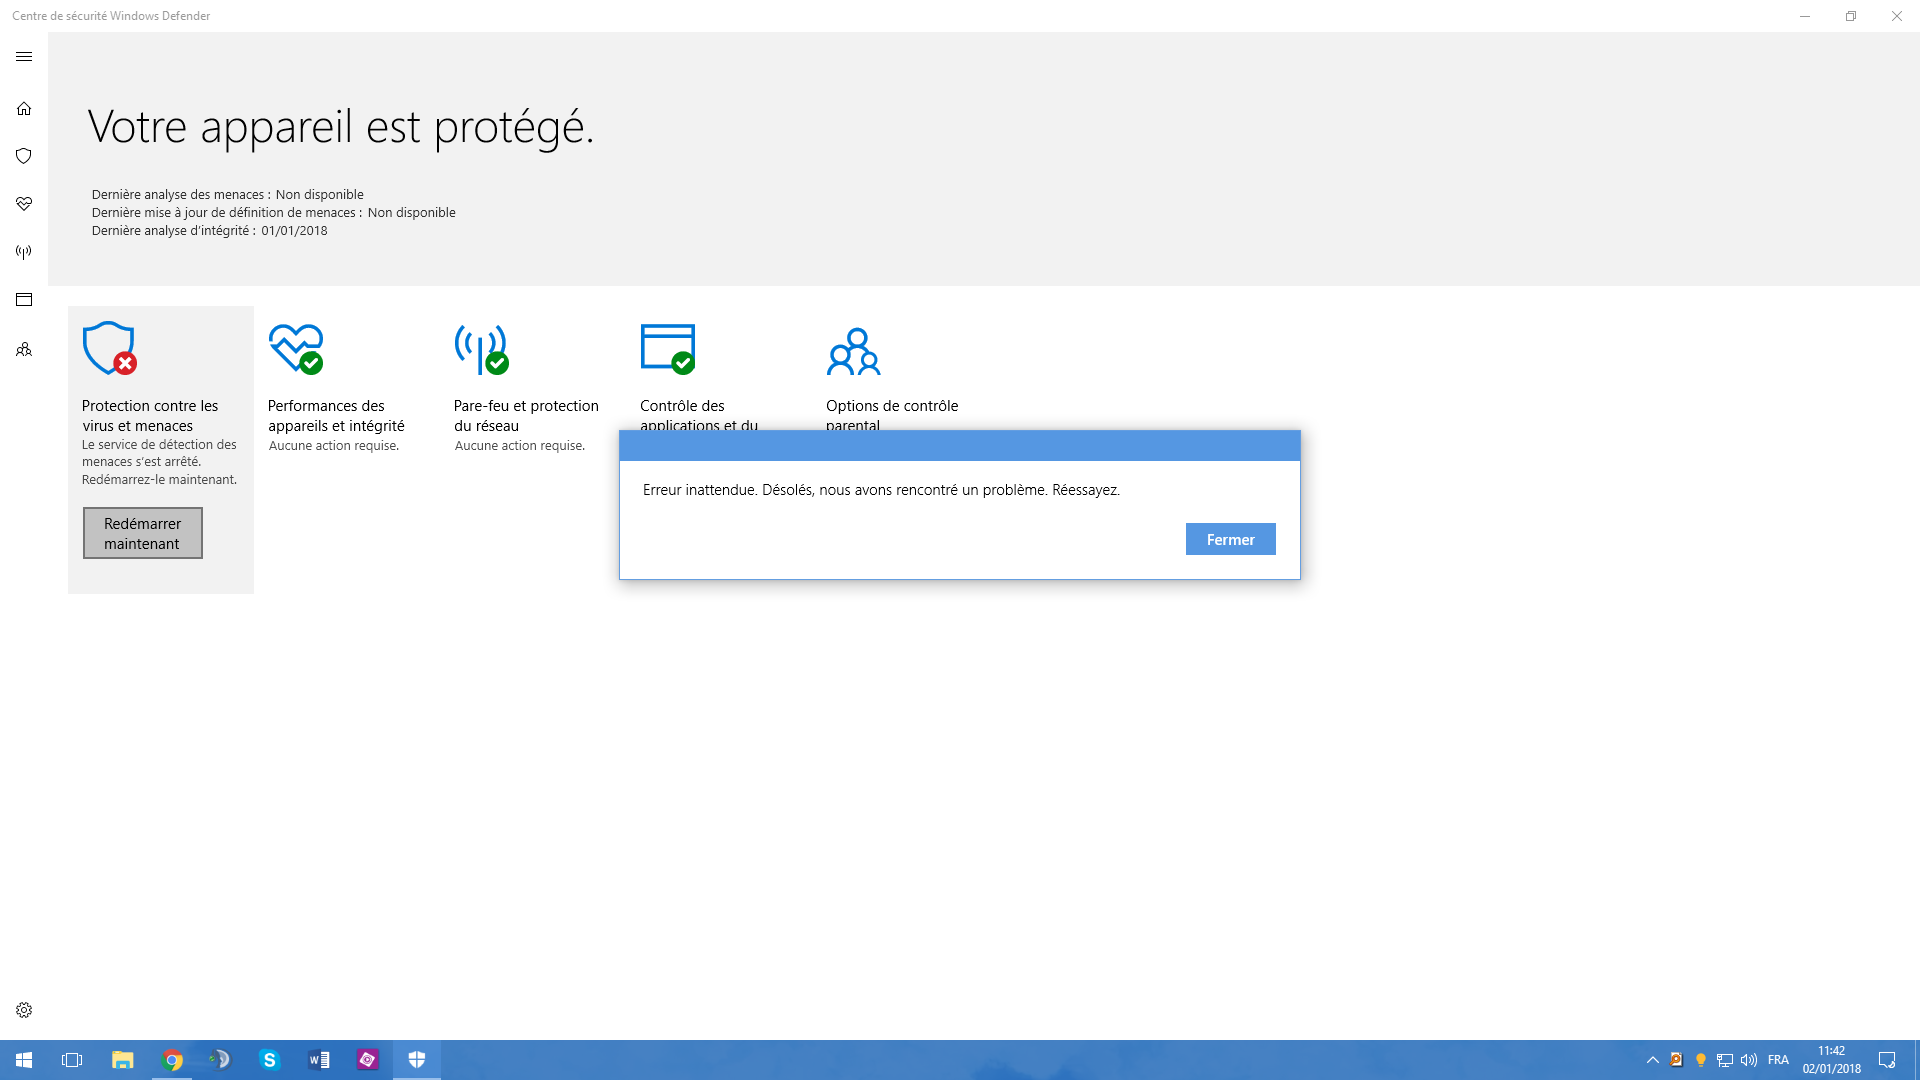Click the purple app icon in taskbar
The image size is (1920, 1080).
coord(368,1060)
